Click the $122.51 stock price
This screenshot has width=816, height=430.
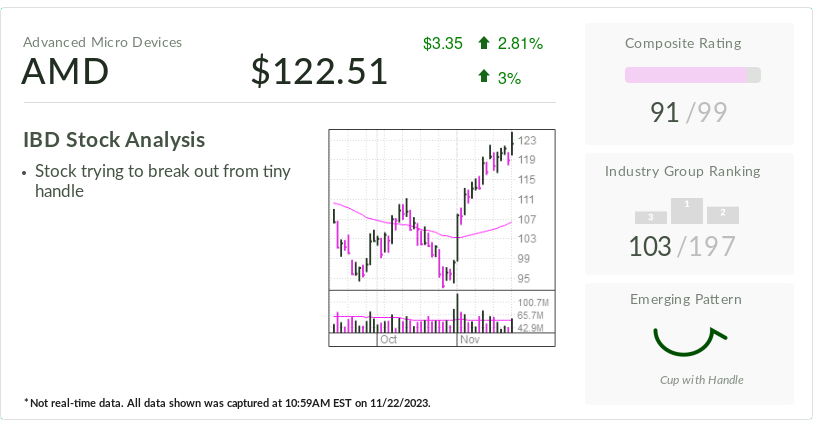point(319,72)
